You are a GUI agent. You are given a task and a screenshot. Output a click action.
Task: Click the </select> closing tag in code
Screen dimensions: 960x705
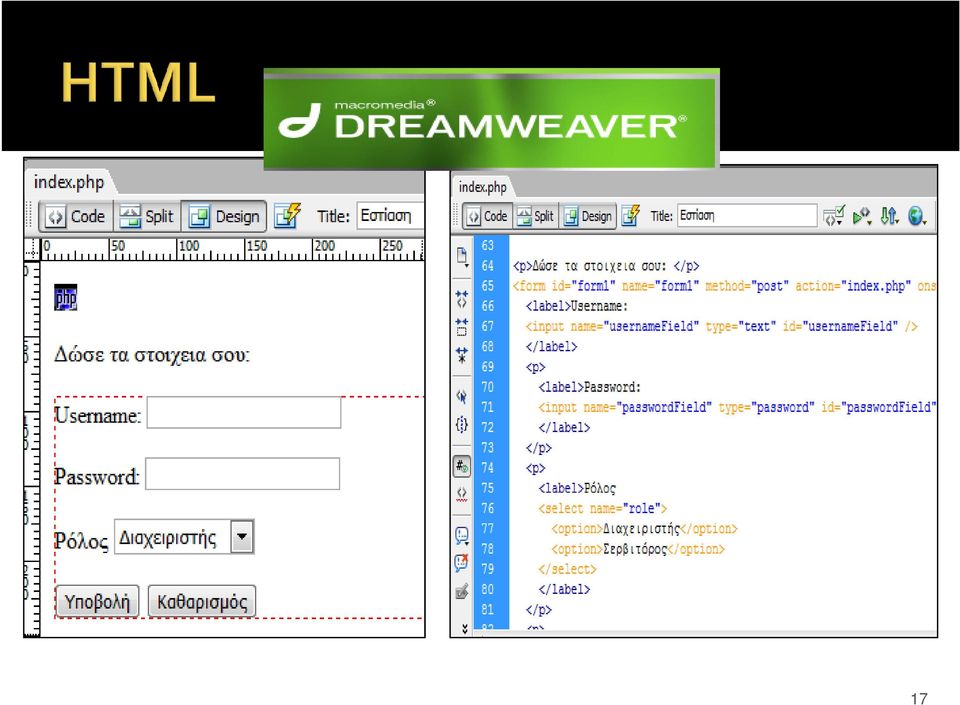tap(567, 569)
